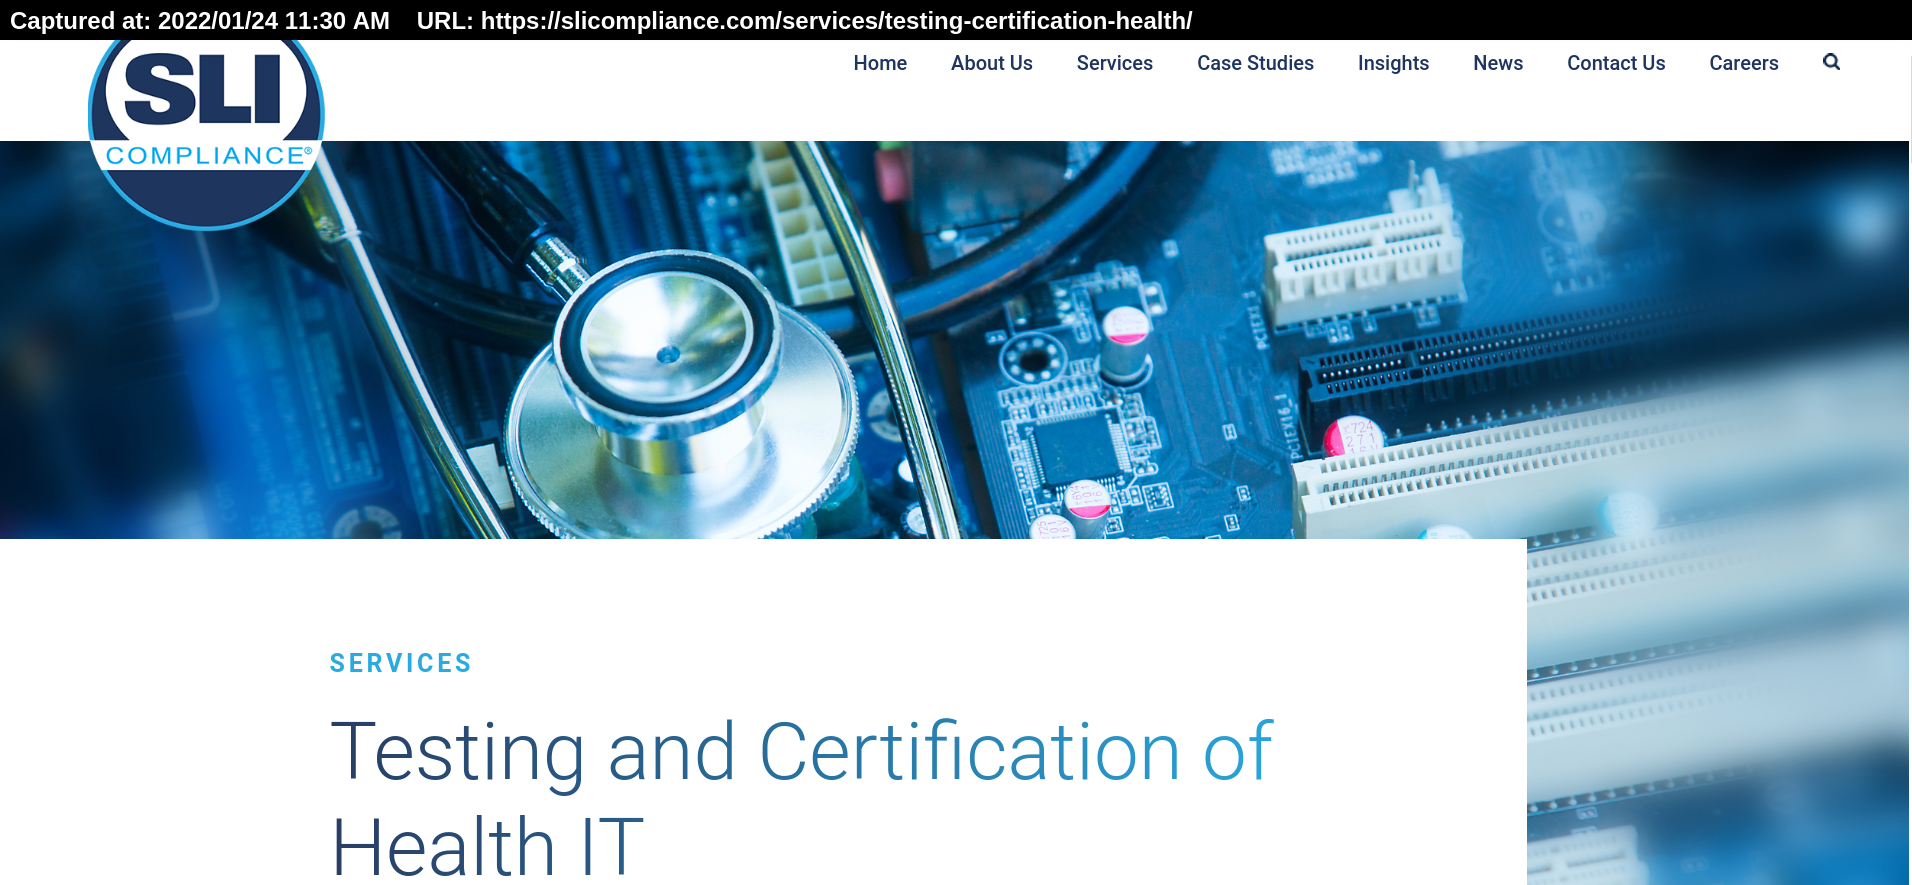Screen dimensions: 1912x885
Task: Open the News section
Action: click(x=1497, y=63)
